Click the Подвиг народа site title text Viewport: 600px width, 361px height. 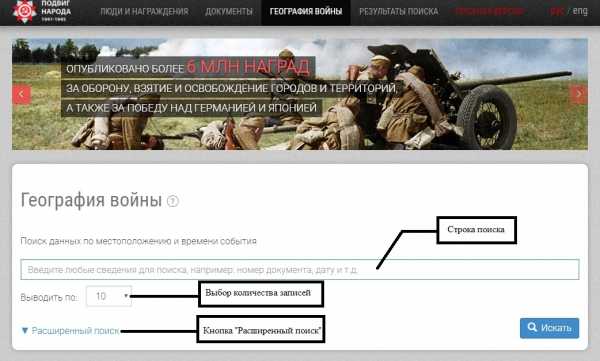56,8
